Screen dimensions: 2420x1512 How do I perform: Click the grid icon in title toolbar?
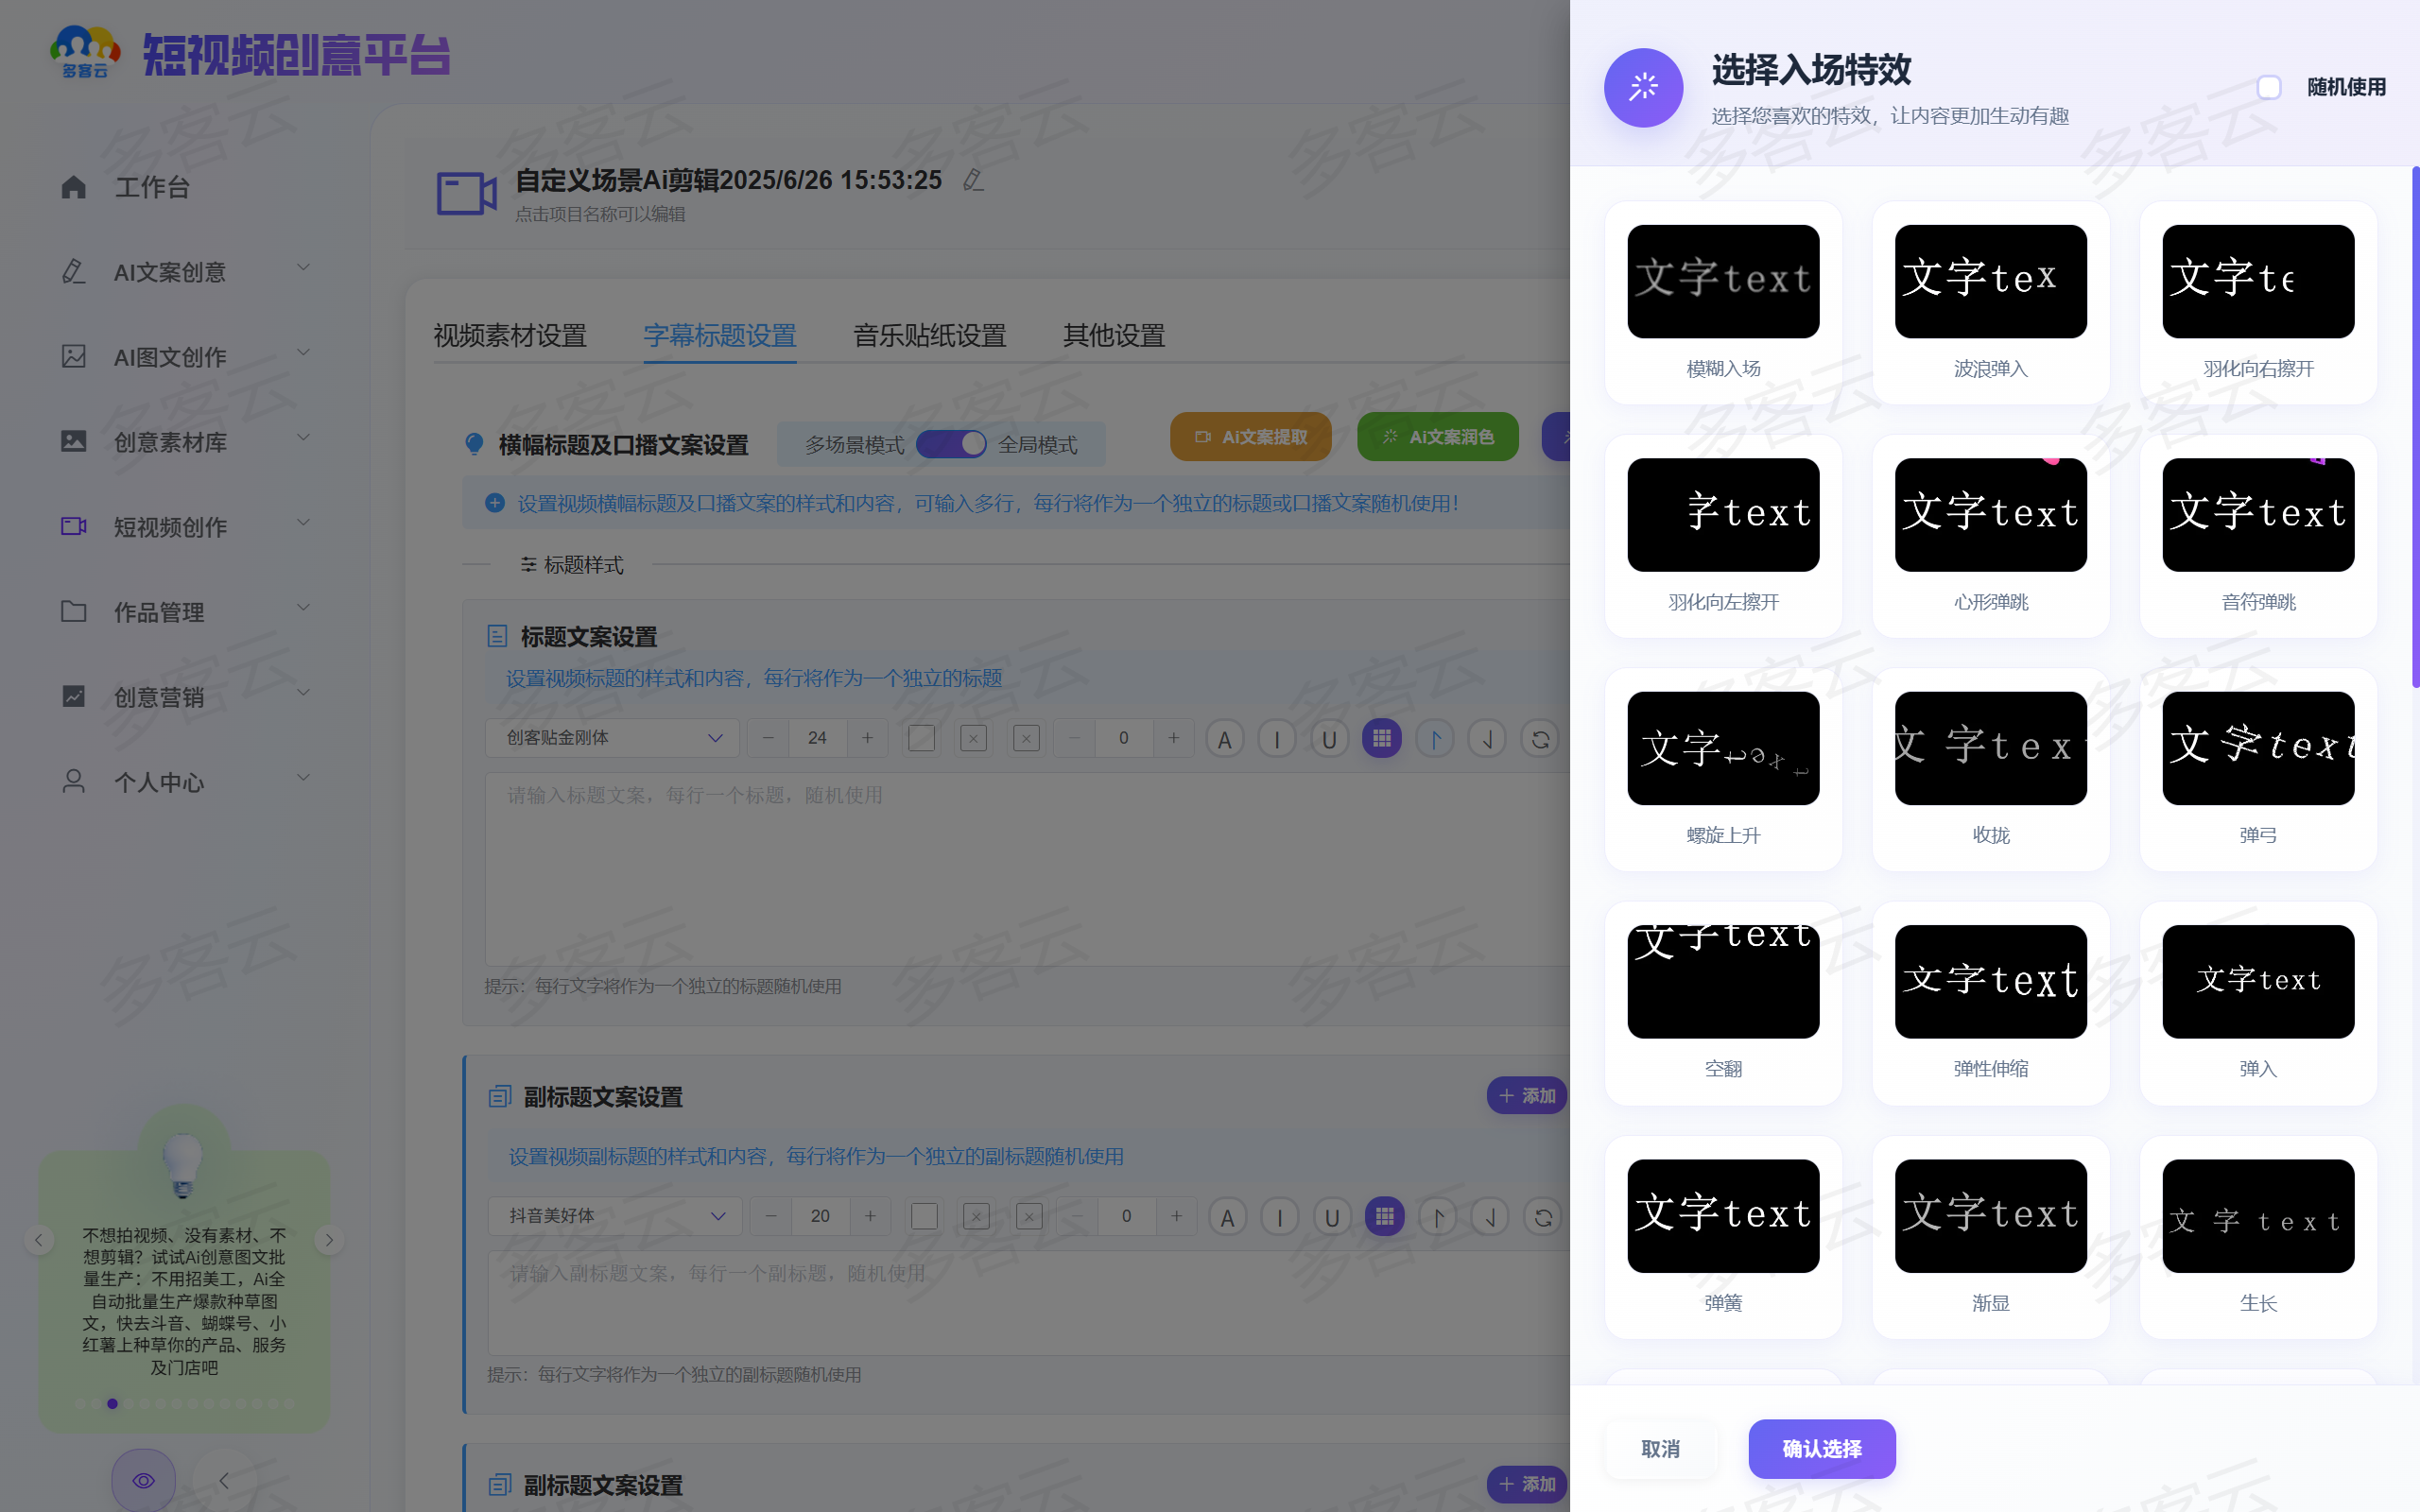pos(1382,738)
